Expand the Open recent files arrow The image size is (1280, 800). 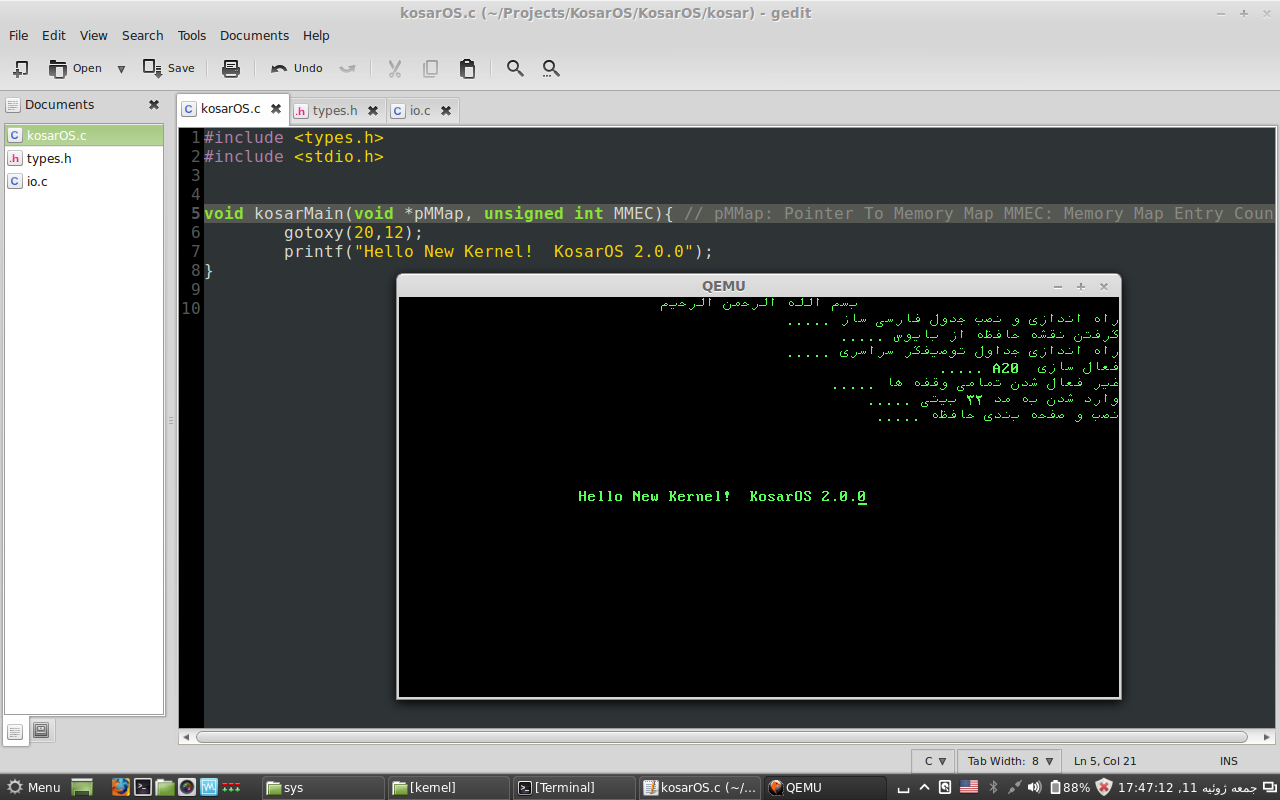pos(121,68)
